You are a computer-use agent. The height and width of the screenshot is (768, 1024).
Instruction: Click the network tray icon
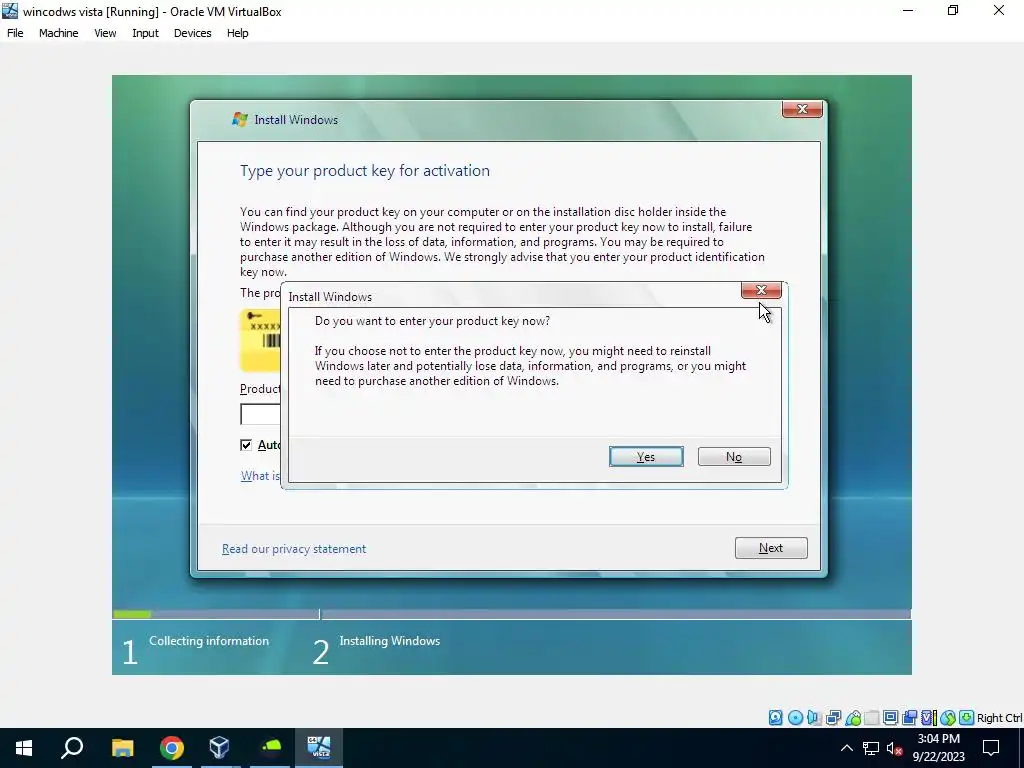point(871,748)
